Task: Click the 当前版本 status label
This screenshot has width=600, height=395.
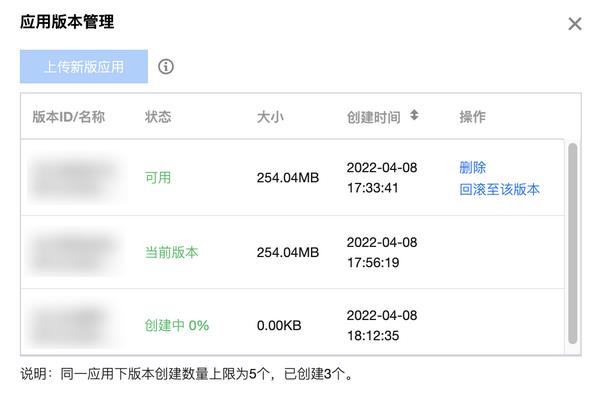Action: 171,252
